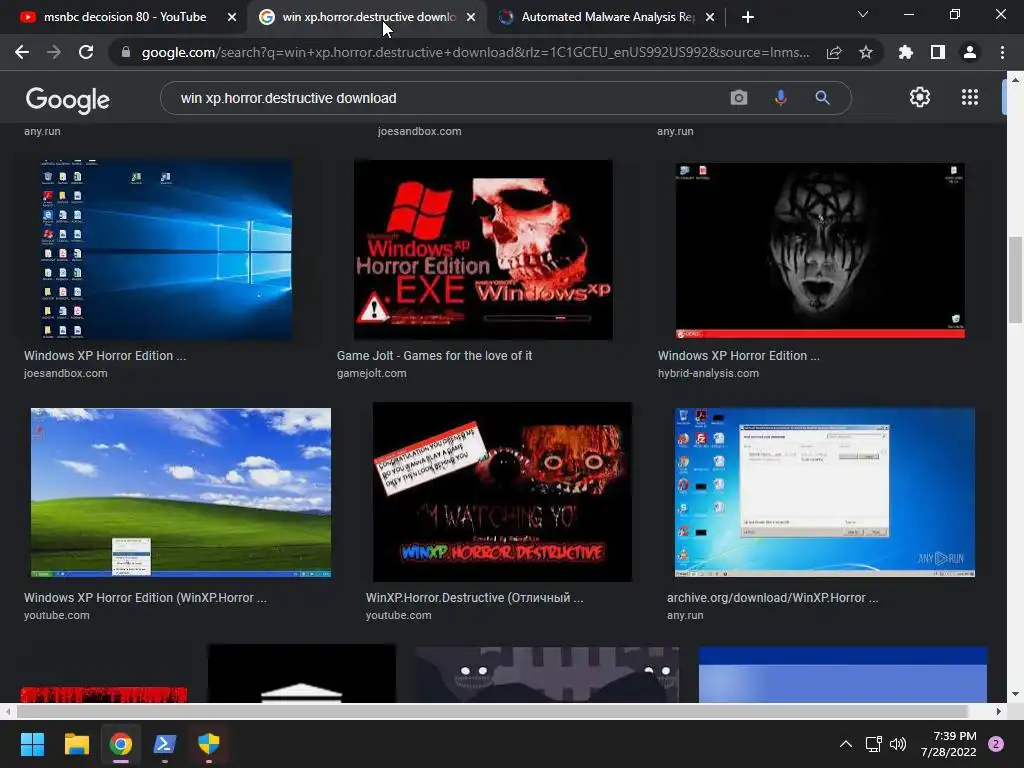Open network status tray icon
Viewport: 1024px width, 768px height.
point(873,744)
